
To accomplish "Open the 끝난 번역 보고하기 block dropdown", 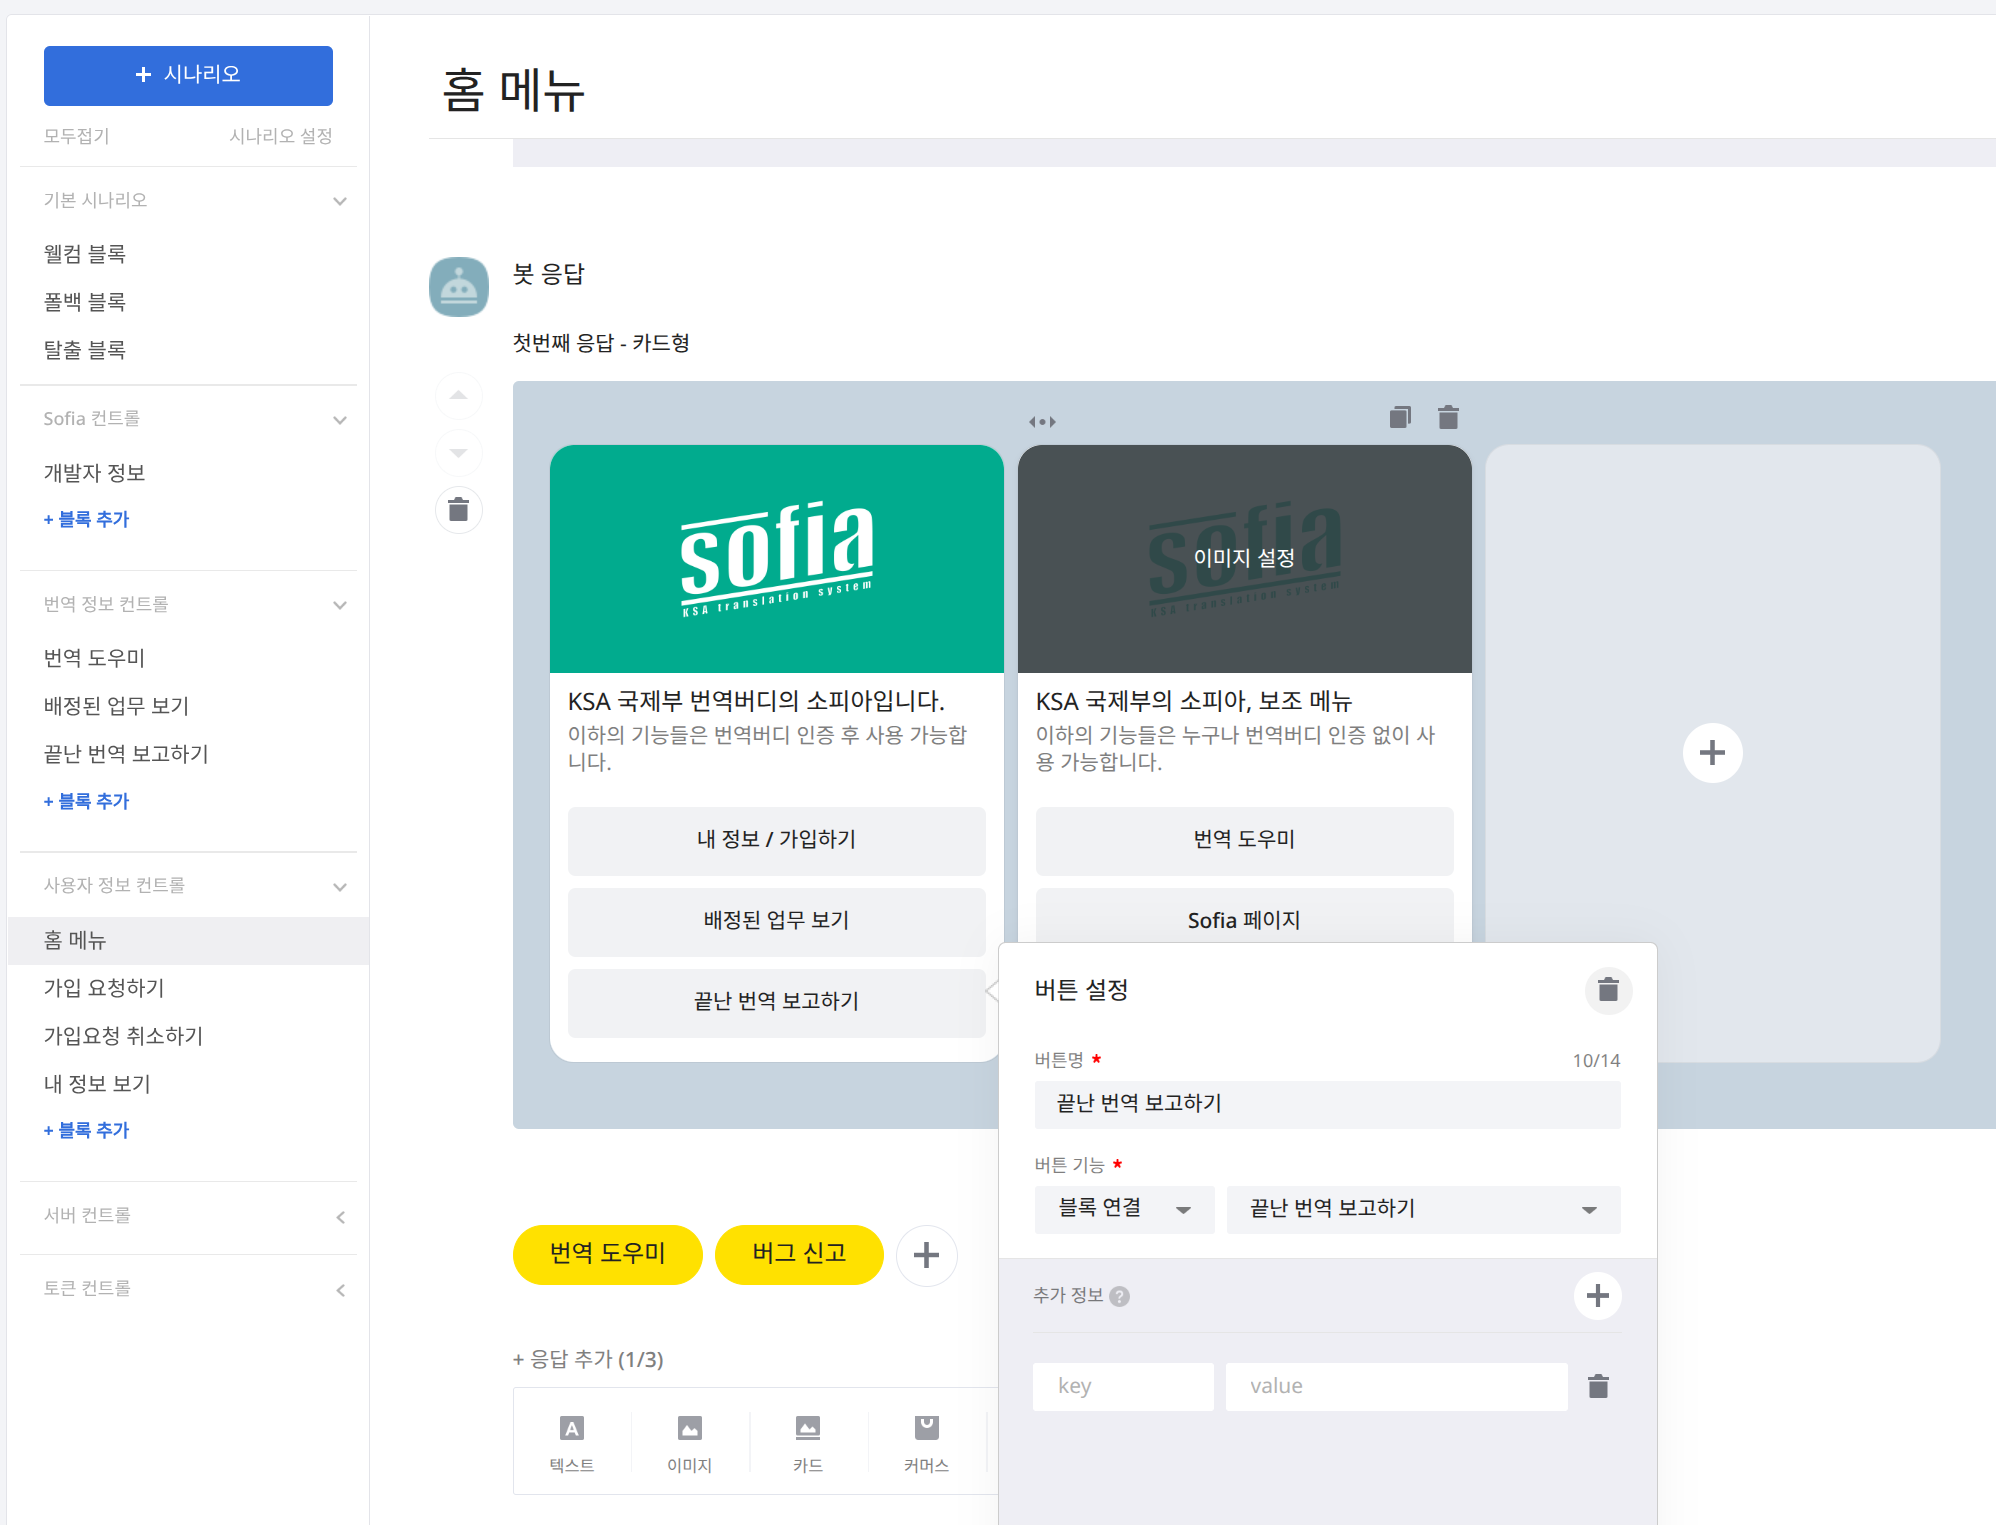I will point(1423,1209).
